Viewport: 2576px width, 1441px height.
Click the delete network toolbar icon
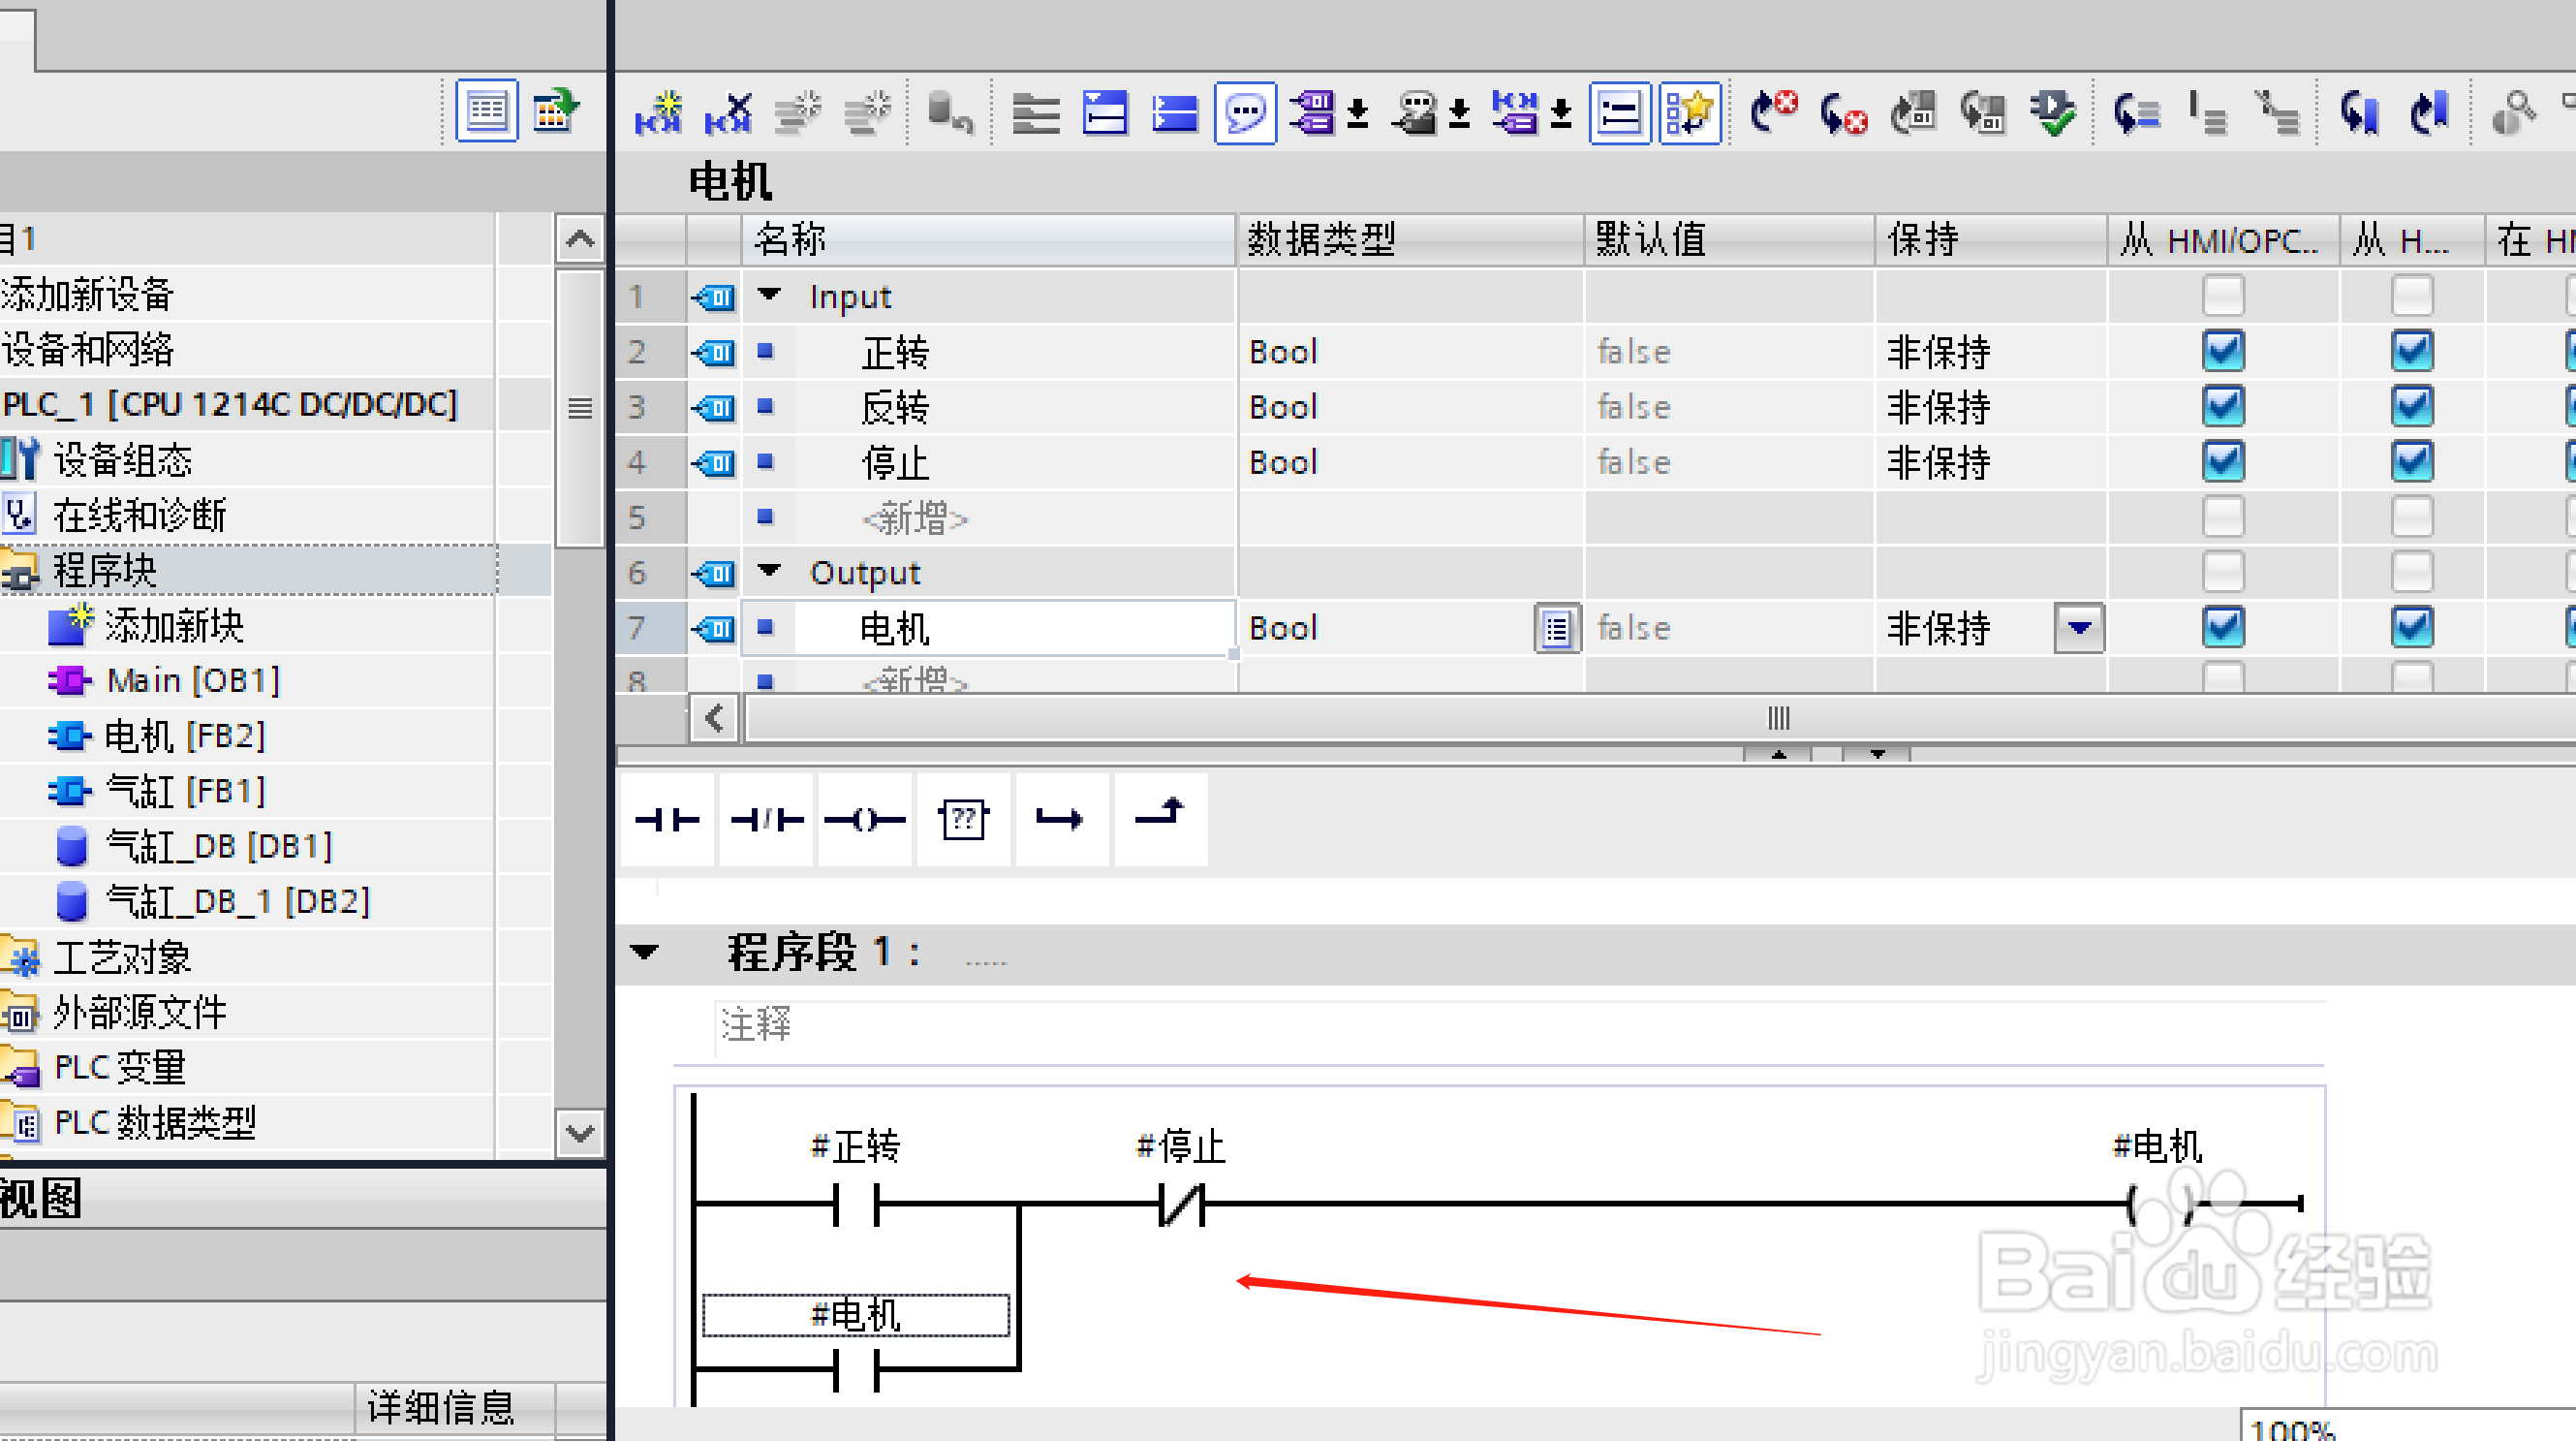pos(729,113)
